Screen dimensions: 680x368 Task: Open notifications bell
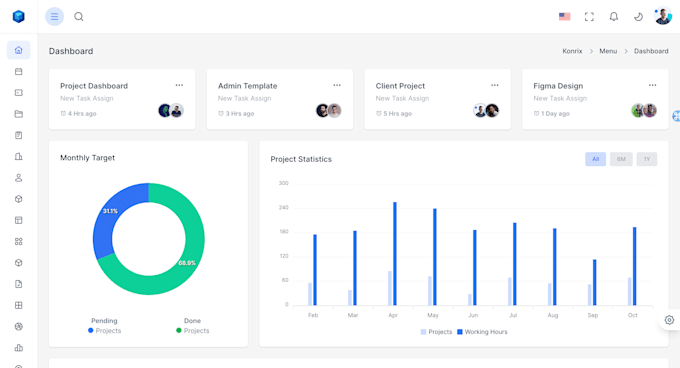[x=614, y=16]
